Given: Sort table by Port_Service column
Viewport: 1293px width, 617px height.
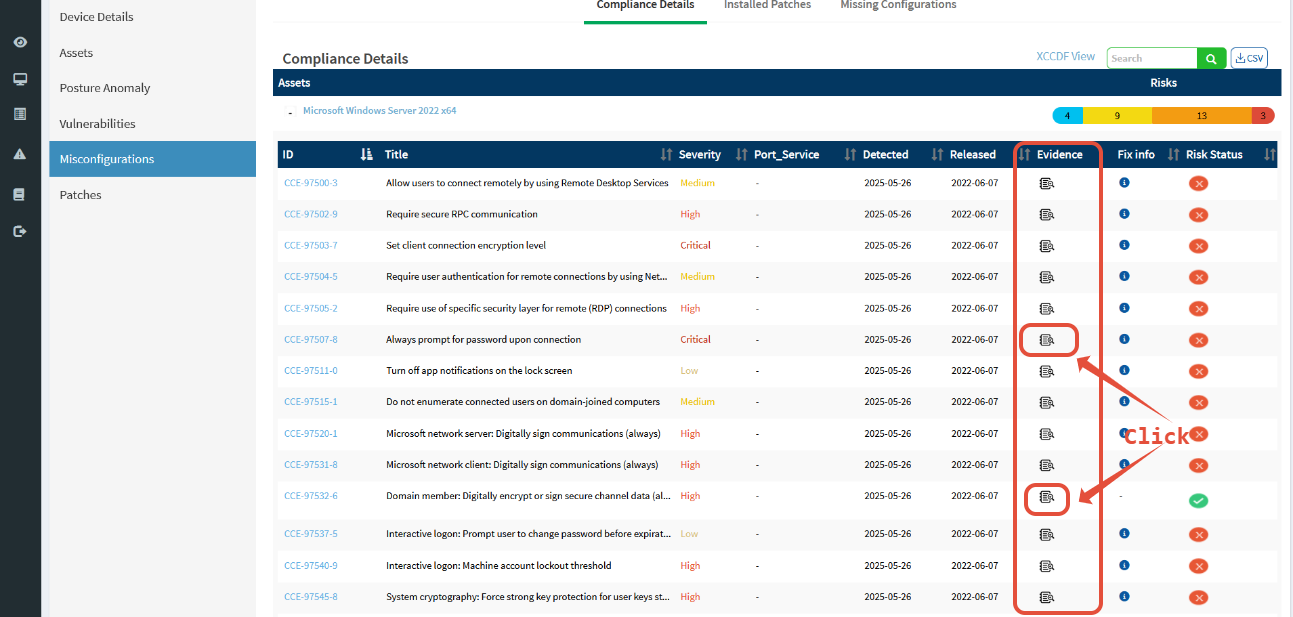Looking at the screenshot, I should [850, 155].
